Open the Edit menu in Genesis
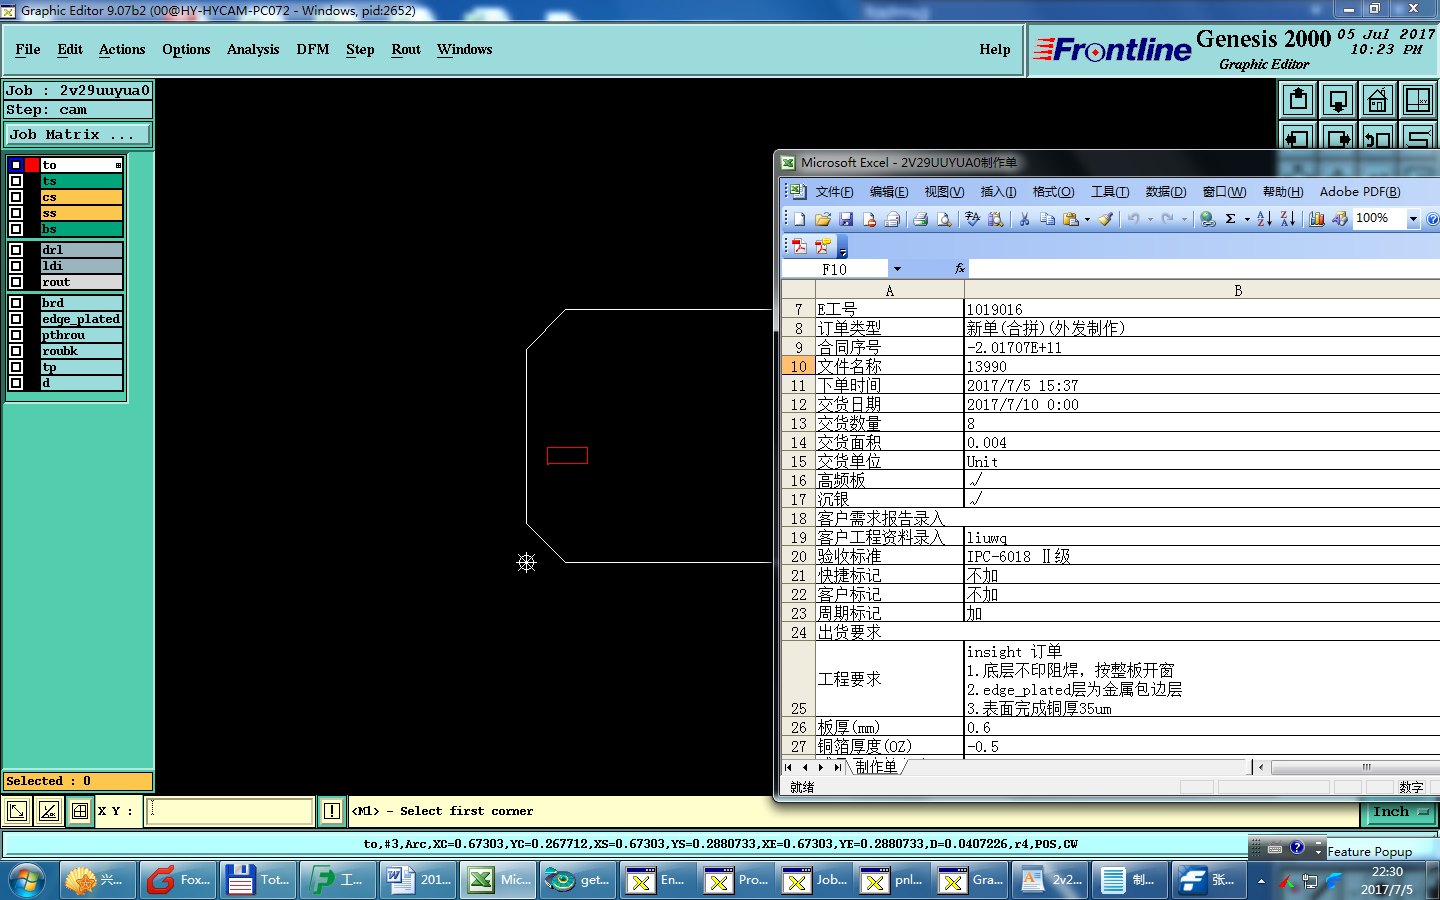The height and width of the screenshot is (900, 1440). pos(70,49)
